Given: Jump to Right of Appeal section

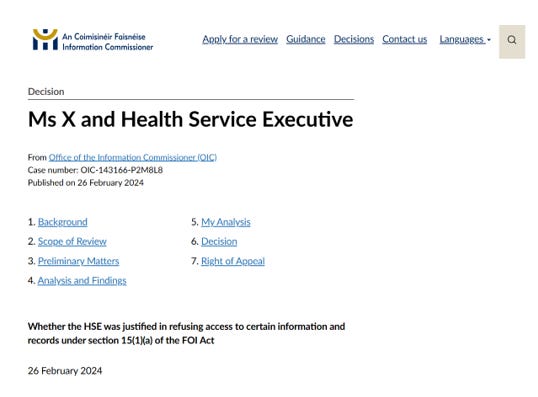Looking at the screenshot, I should (233, 261).
